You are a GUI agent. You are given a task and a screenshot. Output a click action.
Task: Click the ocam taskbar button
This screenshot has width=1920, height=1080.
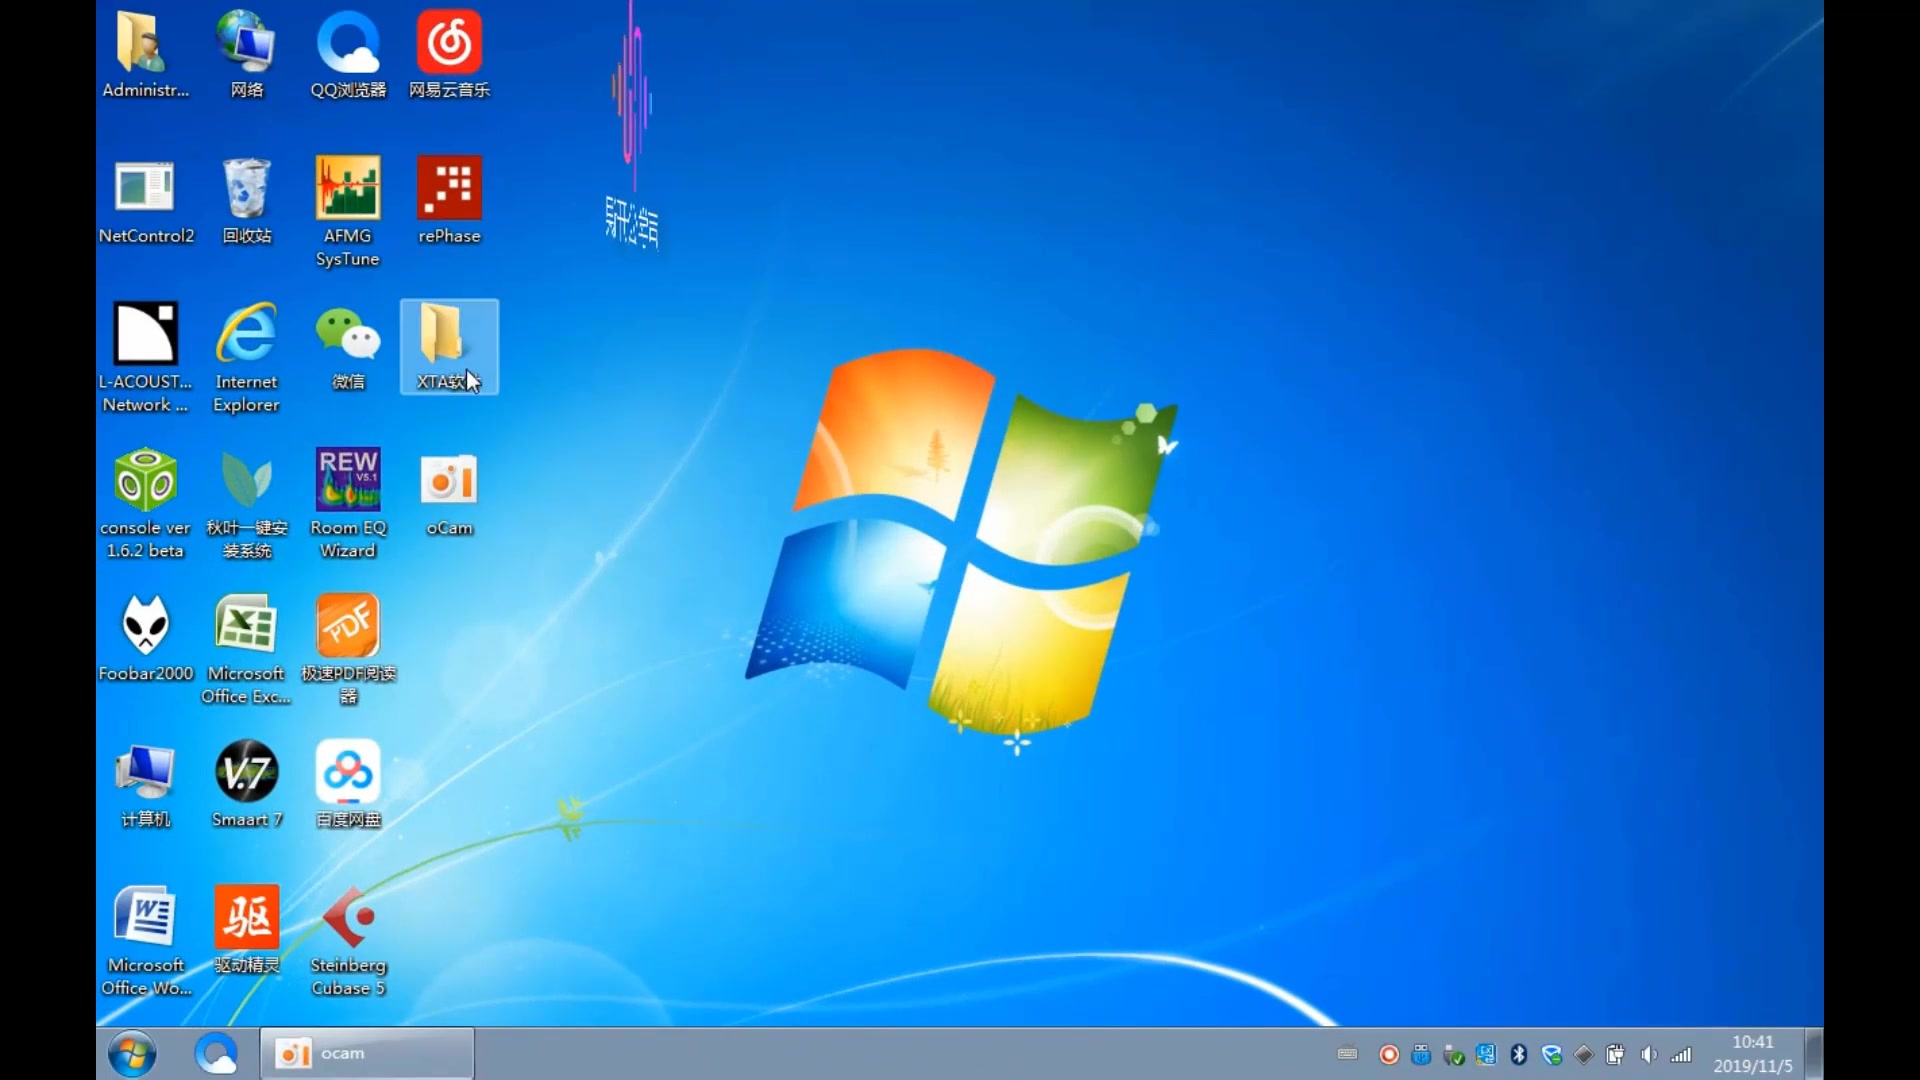[x=367, y=1054]
